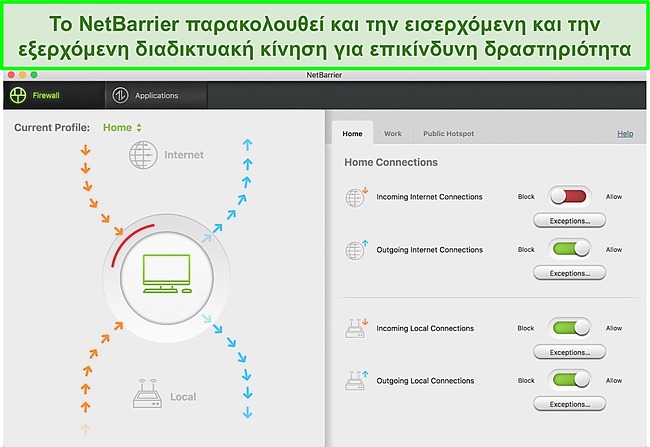Toggle Outgoing Internet Connections switch
Screen dimensions: 650x447
pyautogui.click(x=570, y=249)
